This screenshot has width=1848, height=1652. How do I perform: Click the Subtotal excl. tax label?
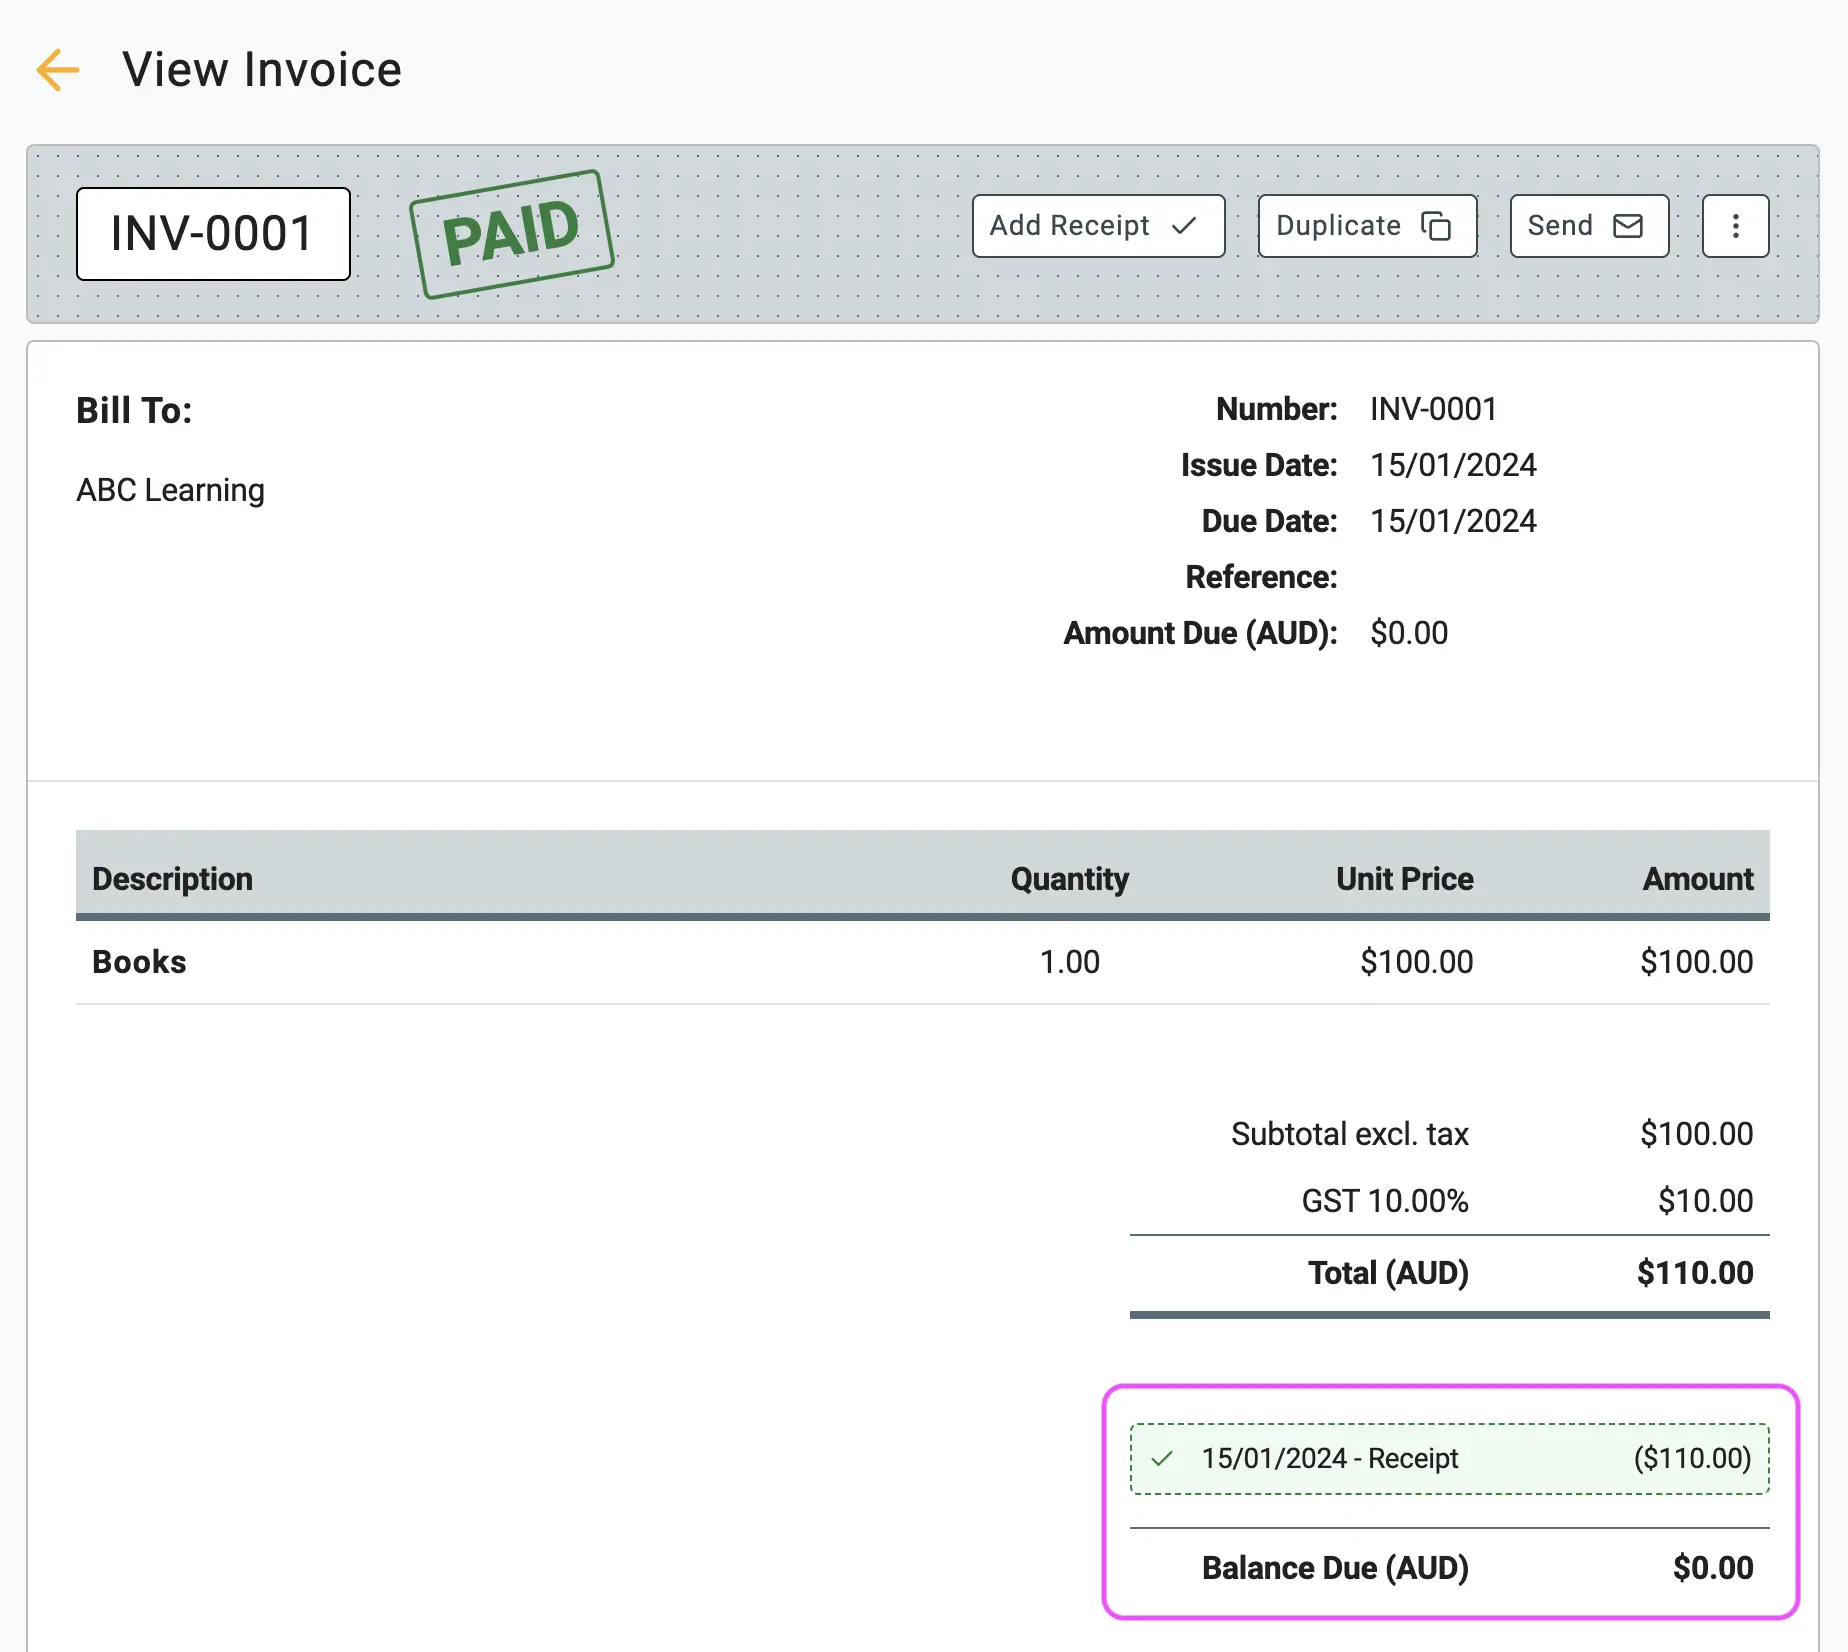pos(1350,1134)
